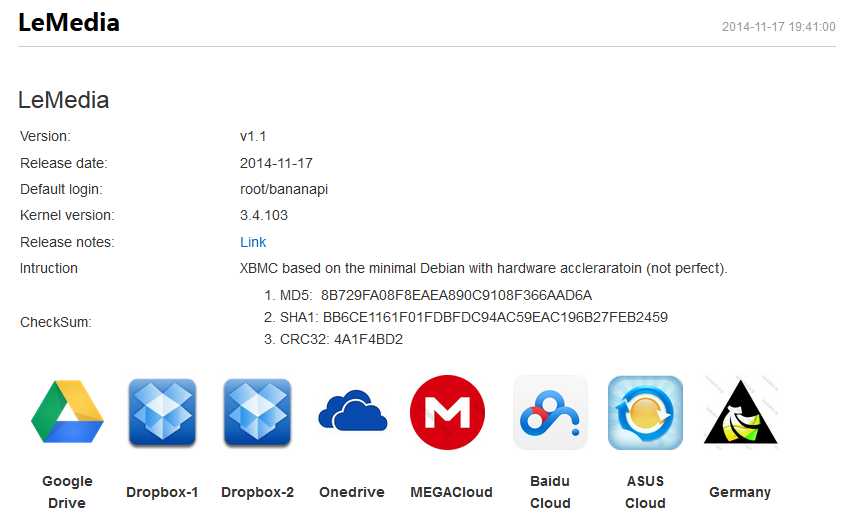Click the release date value 2014-11-17

[276, 163]
